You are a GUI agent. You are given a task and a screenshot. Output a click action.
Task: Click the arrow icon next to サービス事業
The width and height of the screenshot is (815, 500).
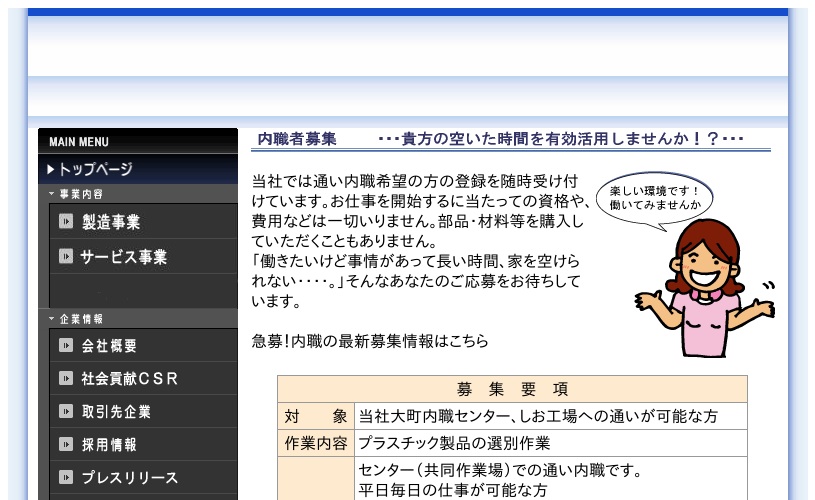[x=66, y=257]
